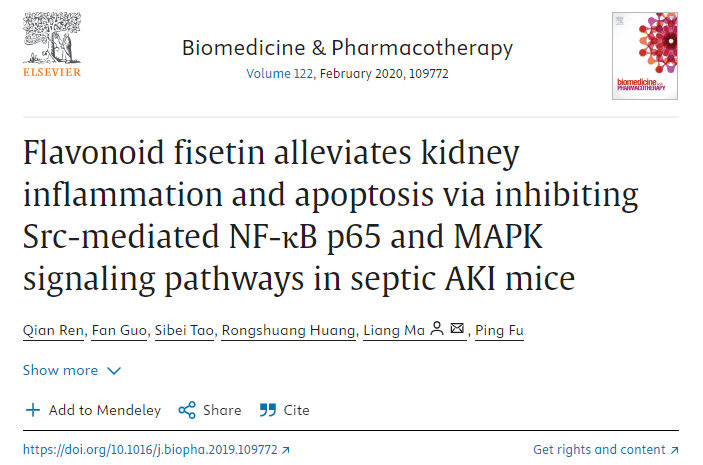
Task: Click the envelope email icon beside Liang Ma
Action: [x=457, y=328]
